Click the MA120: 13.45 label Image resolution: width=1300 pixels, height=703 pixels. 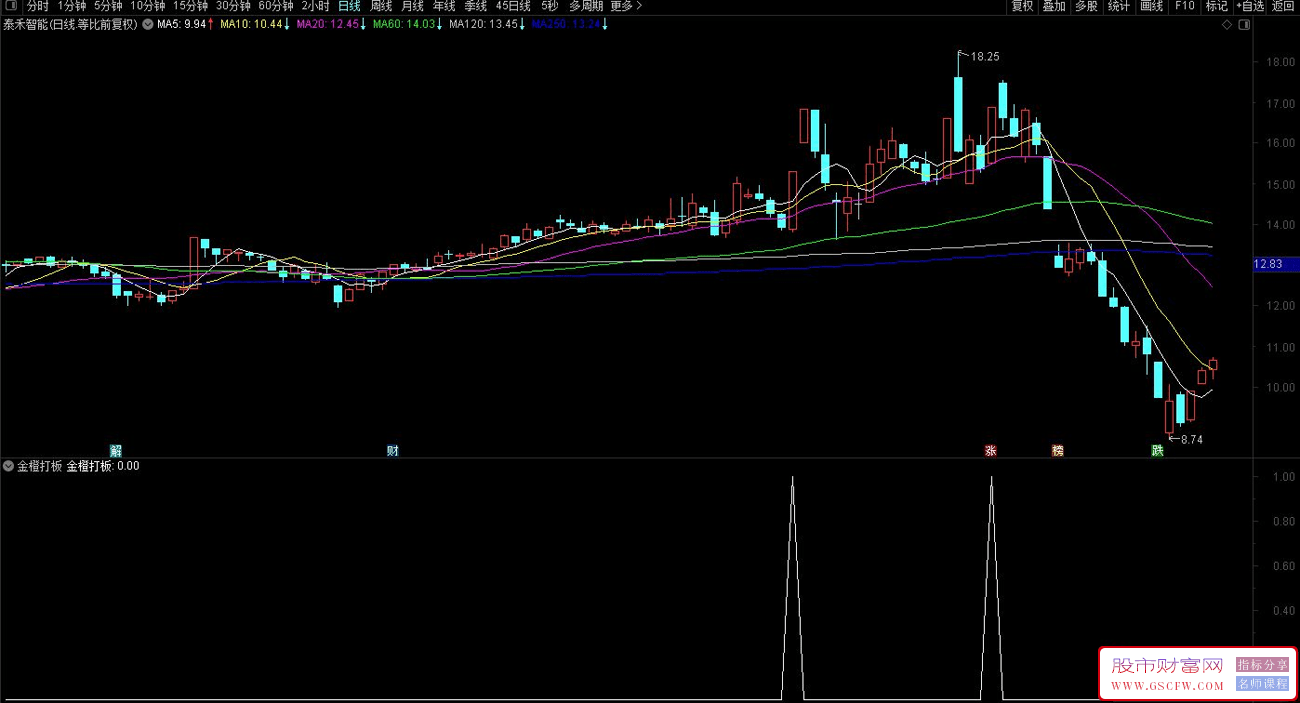[487, 24]
